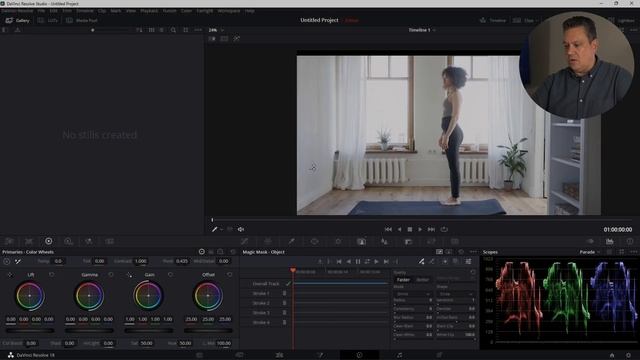Open Scopes three-dot options menu
Image resolution: width=640 pixels, height=360 pixels.
633,252
